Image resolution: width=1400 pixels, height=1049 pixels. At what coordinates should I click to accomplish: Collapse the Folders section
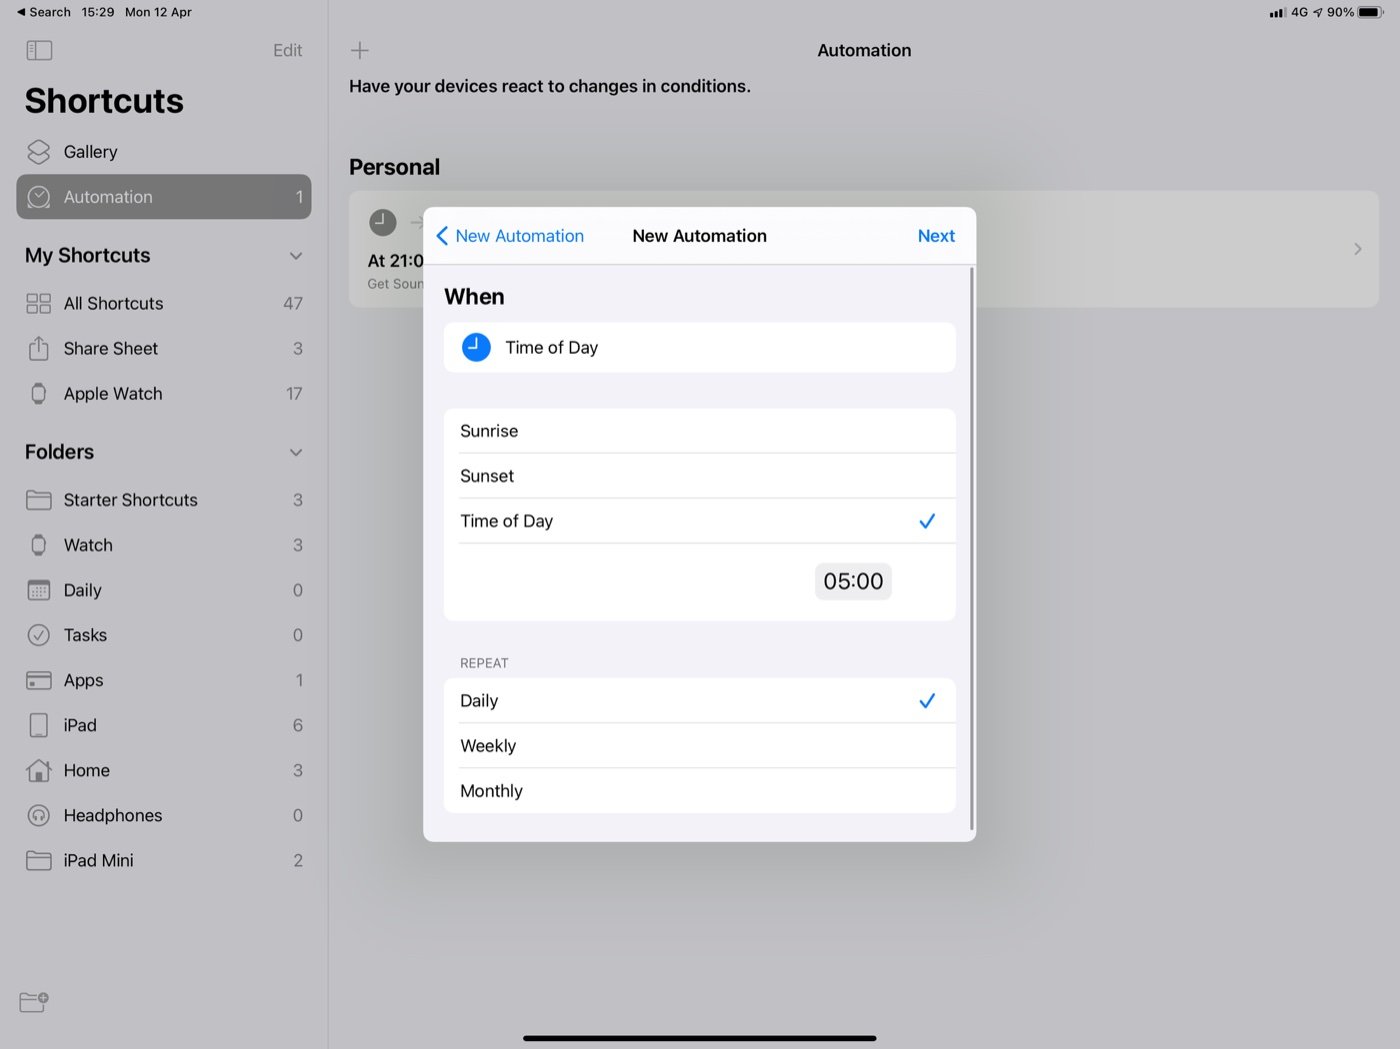point(295,452)
